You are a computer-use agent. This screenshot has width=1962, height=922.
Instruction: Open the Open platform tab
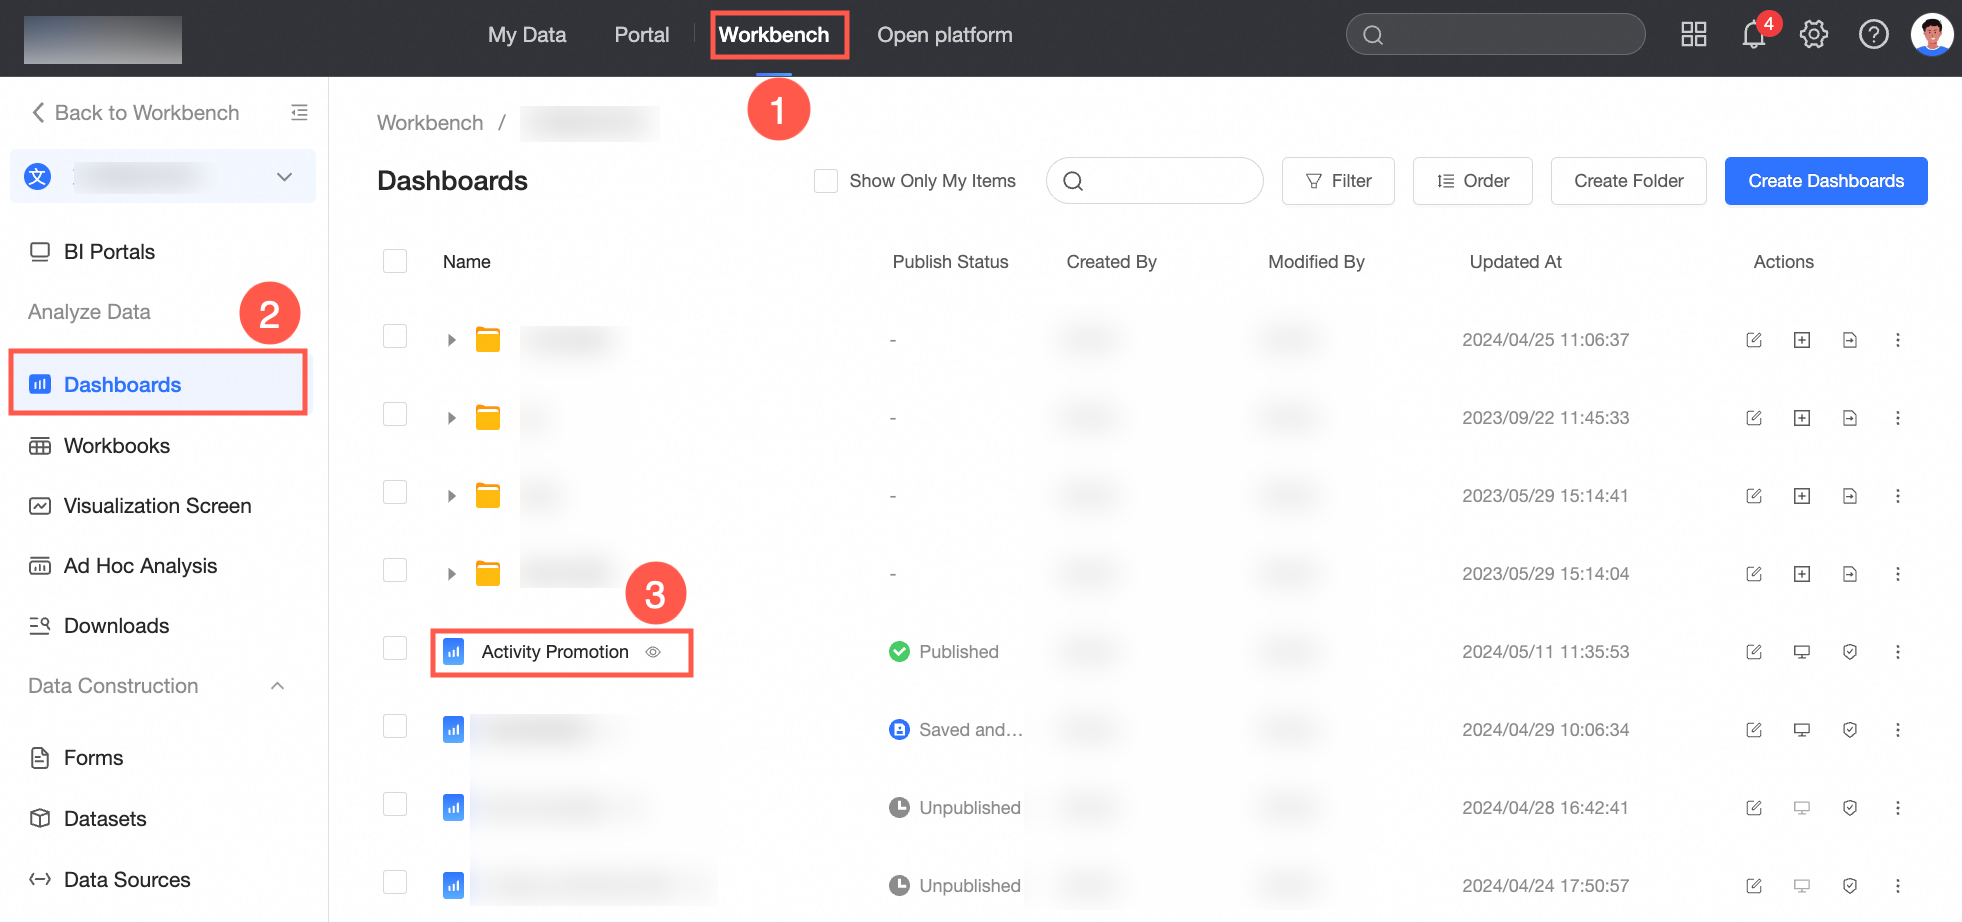[945, 35]
